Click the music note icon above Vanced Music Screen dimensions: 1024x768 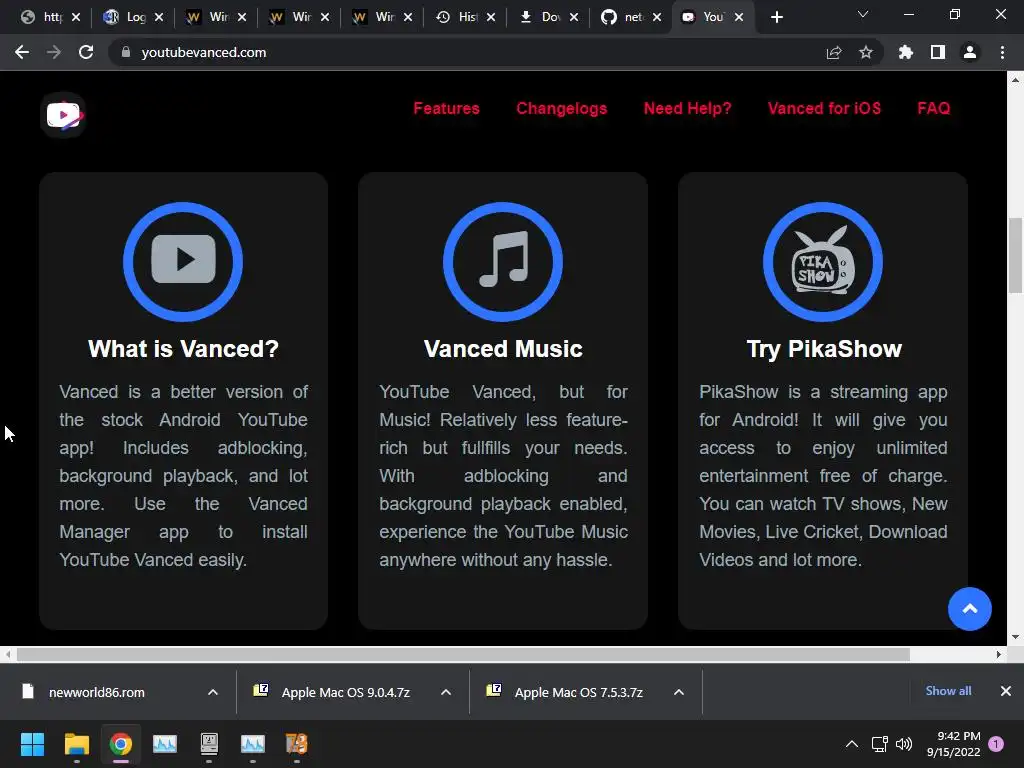[503, 261]
